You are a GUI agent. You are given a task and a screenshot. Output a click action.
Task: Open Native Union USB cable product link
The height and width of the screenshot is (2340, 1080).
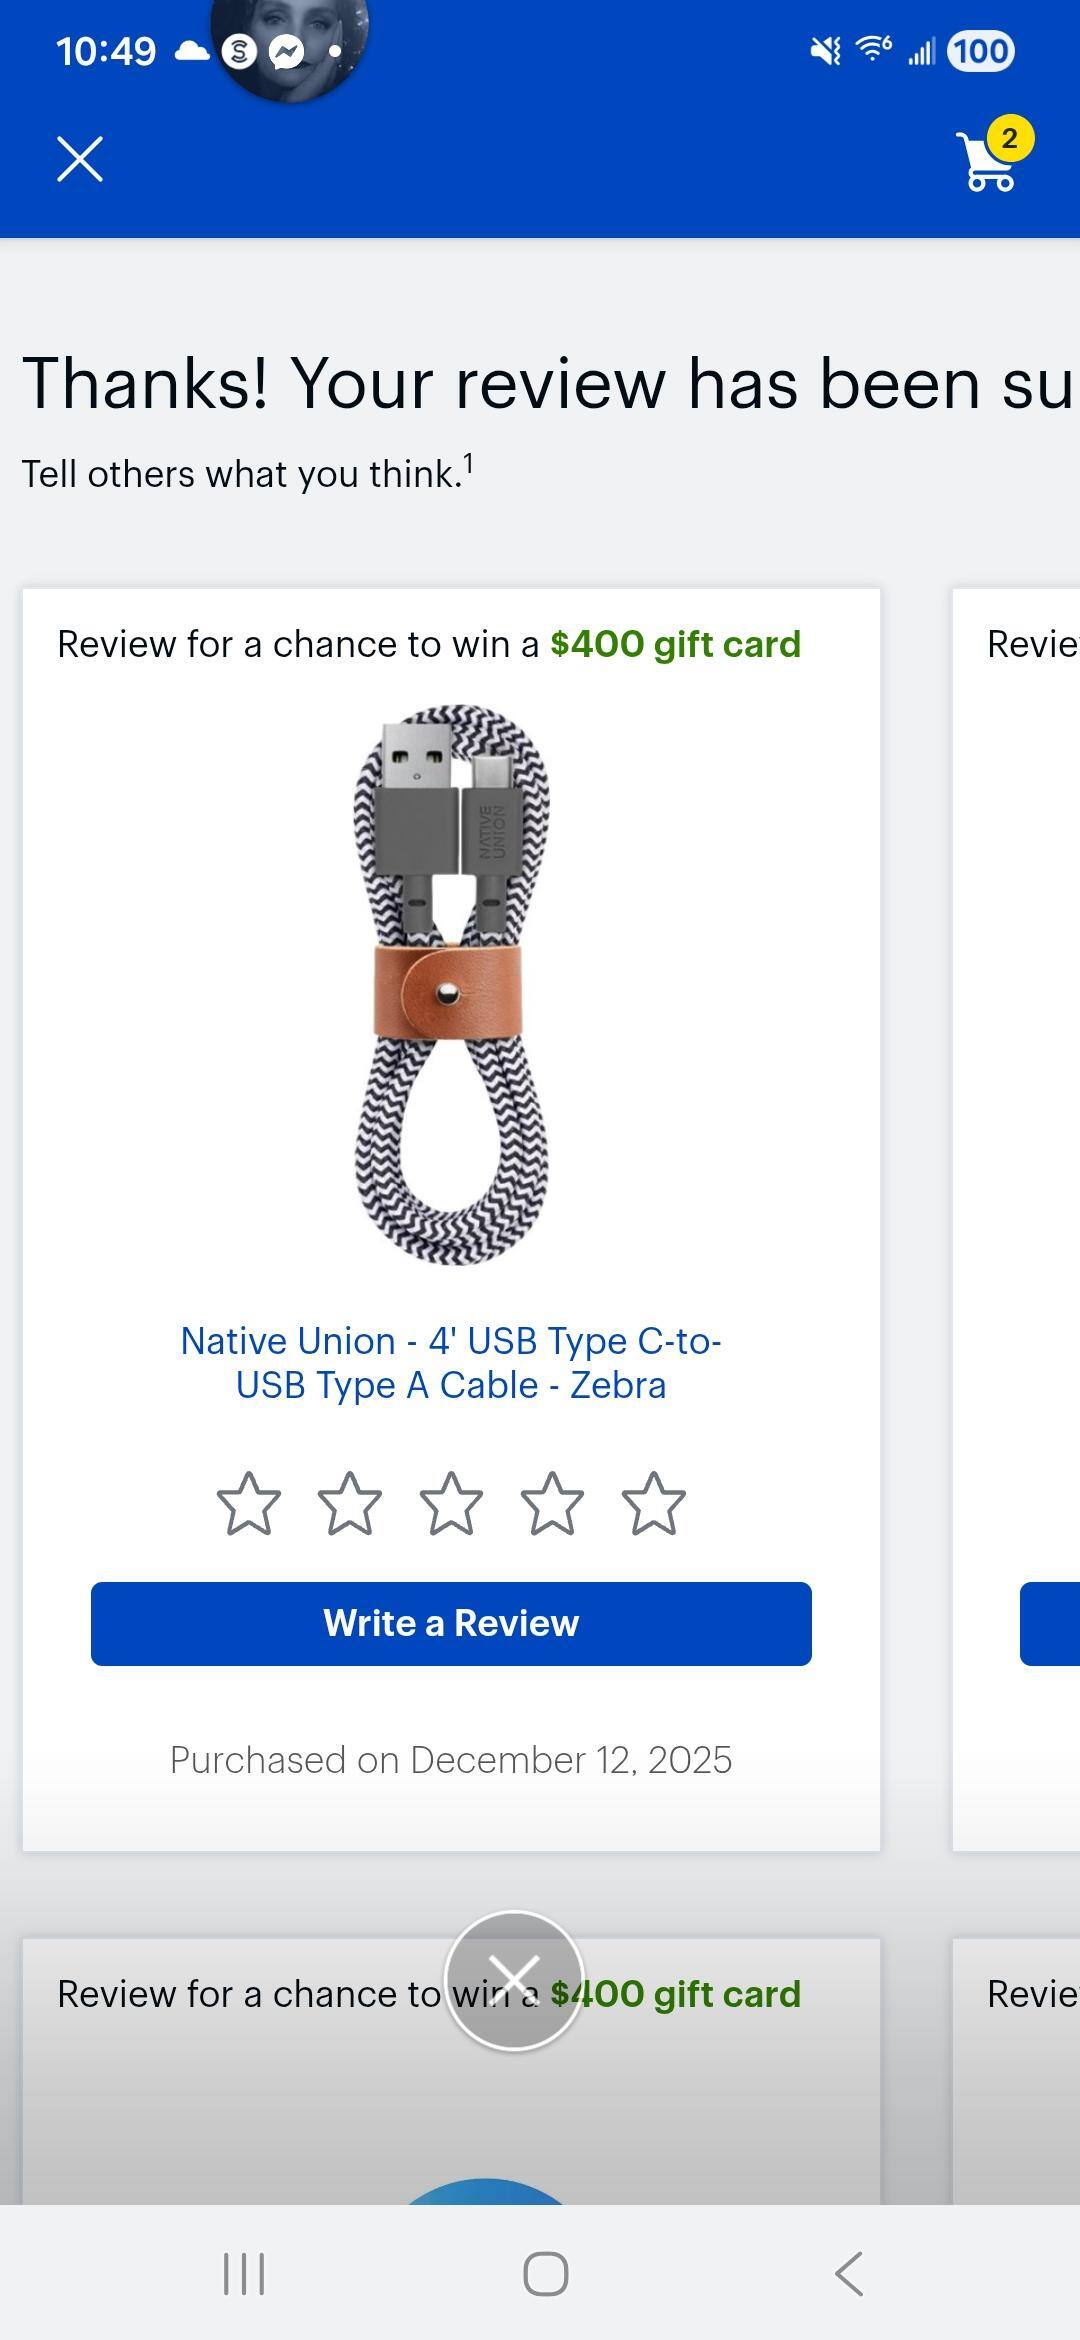[451, 1363]
